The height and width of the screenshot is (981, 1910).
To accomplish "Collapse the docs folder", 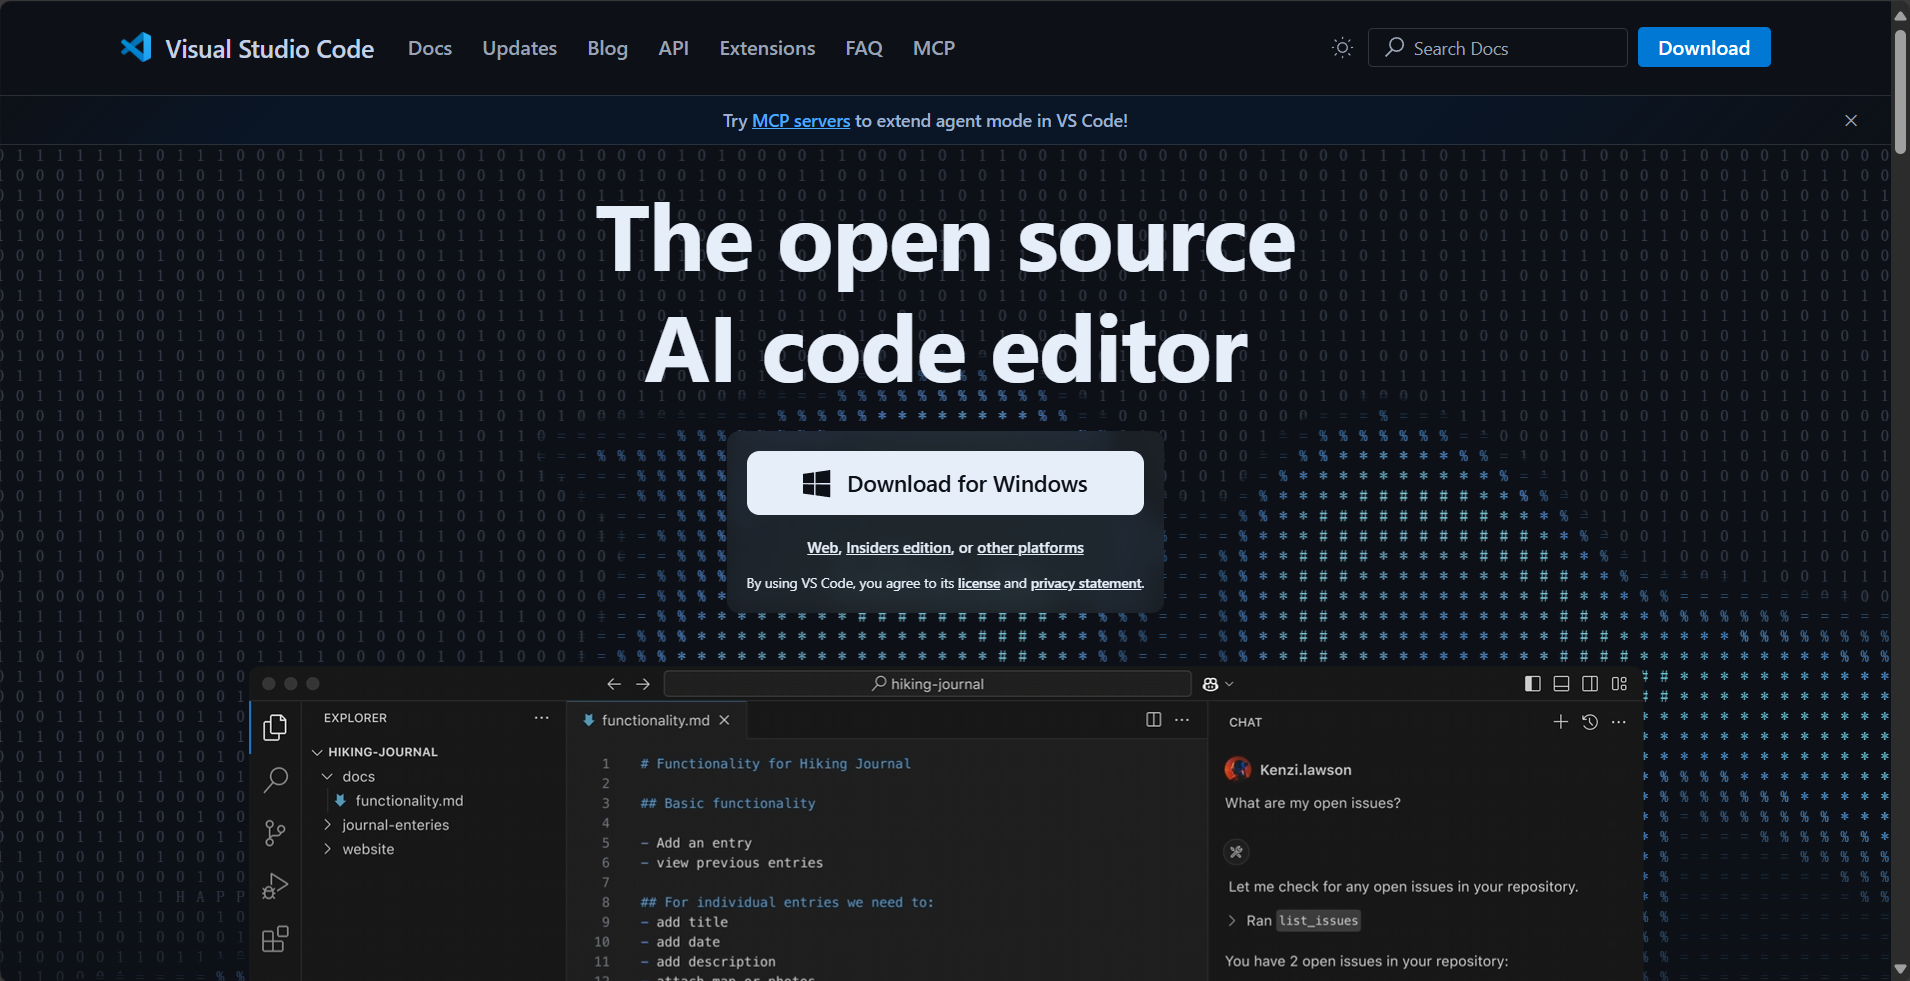I will click(x=327, y=777).
